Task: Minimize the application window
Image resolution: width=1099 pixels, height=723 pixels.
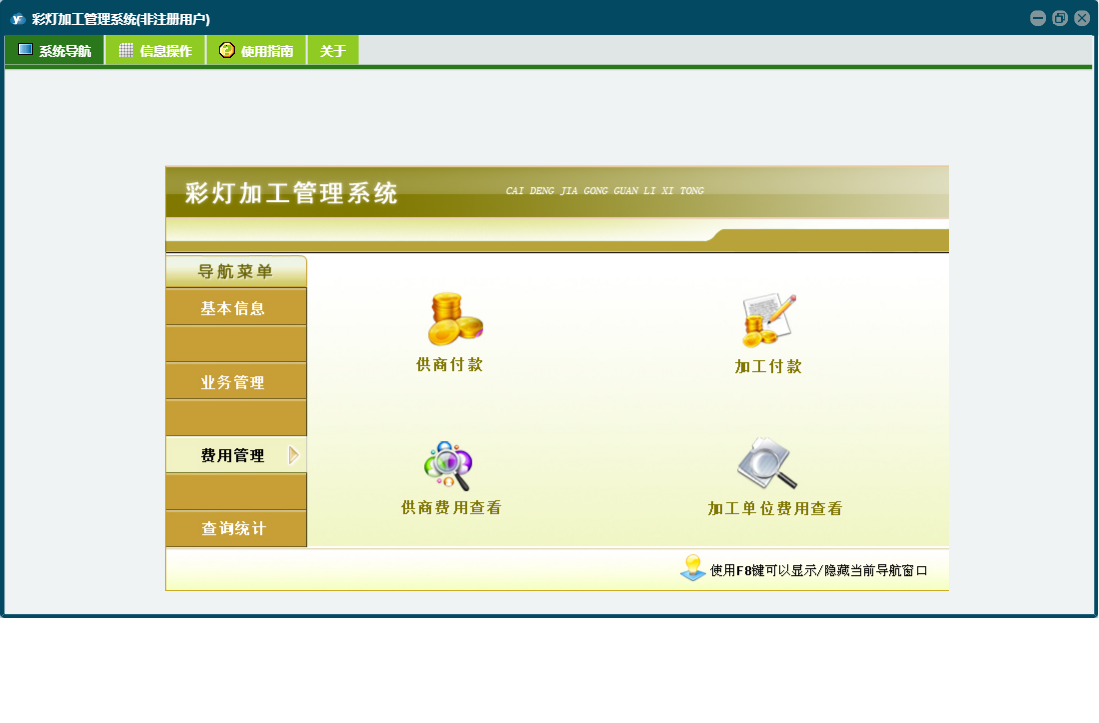Action: (1038, 18)
